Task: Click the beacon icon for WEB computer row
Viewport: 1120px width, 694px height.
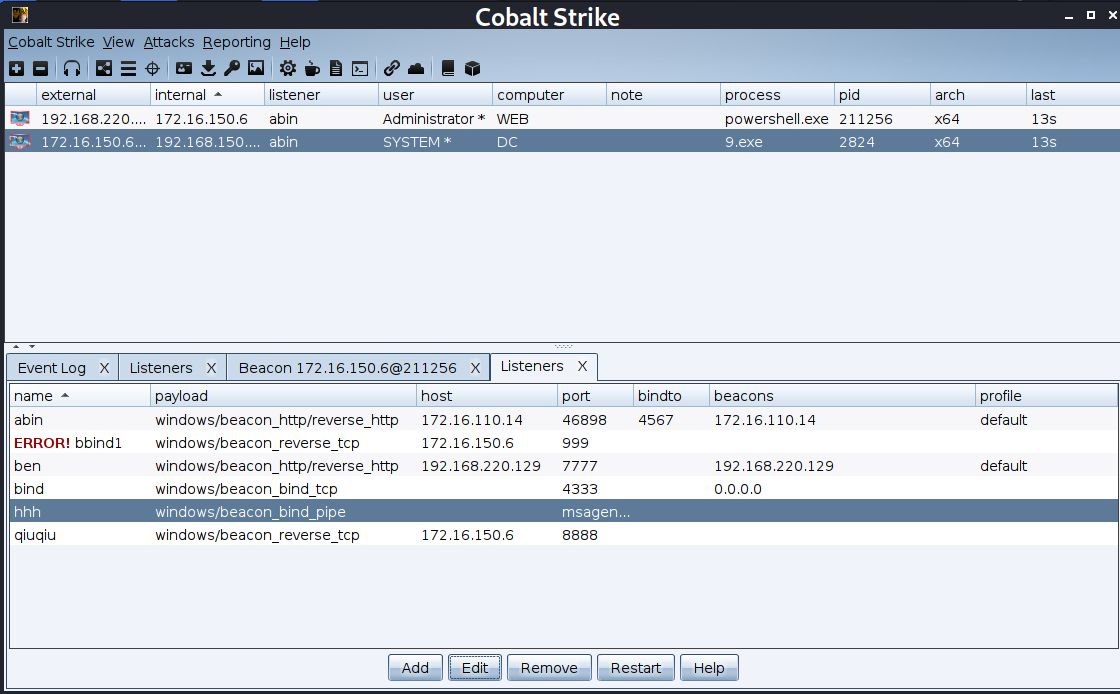Action: point(20,119)
